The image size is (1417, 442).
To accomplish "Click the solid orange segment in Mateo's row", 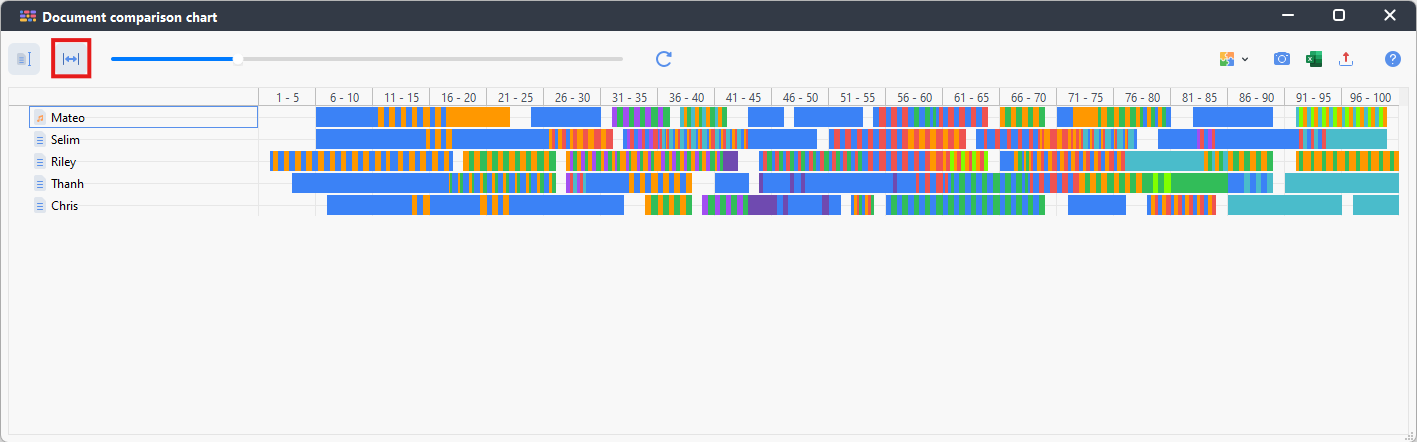I will pos(478,118).
